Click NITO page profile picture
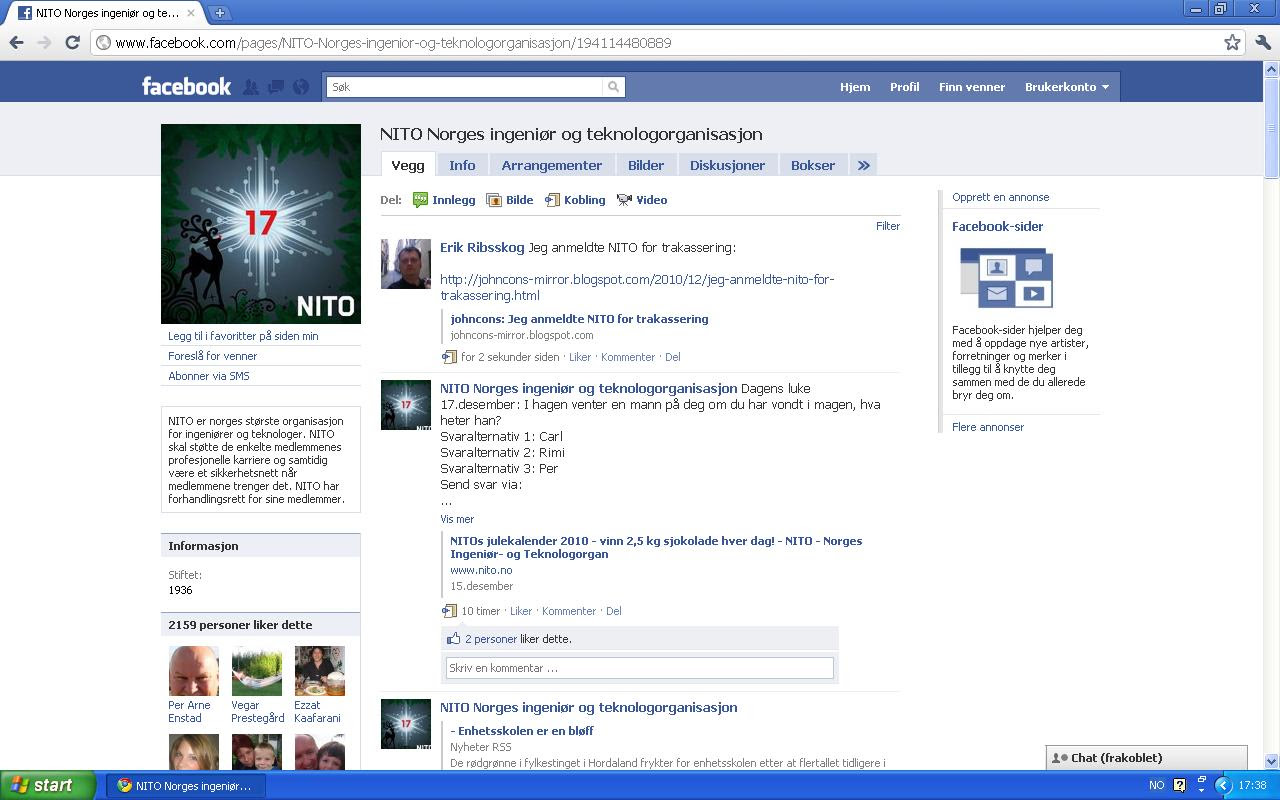Screen dimensions: 1280x800 coord(261,224)
